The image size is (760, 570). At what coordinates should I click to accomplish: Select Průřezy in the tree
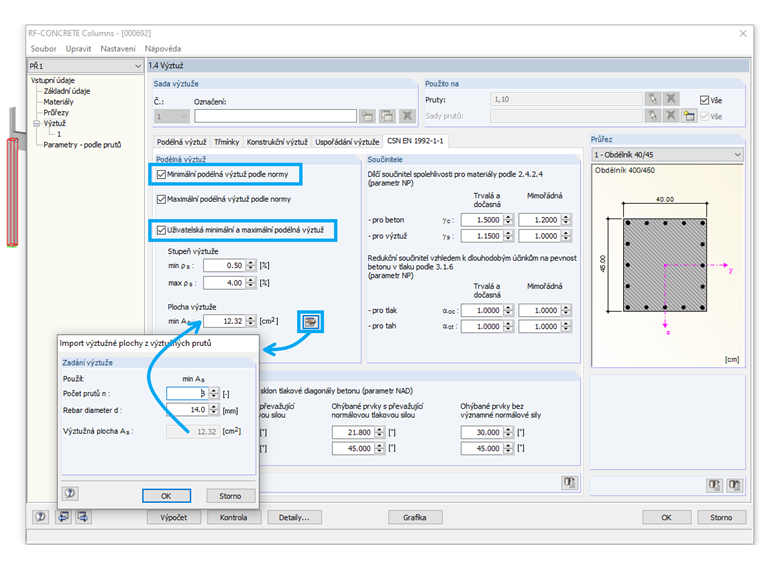coord(56,112)
